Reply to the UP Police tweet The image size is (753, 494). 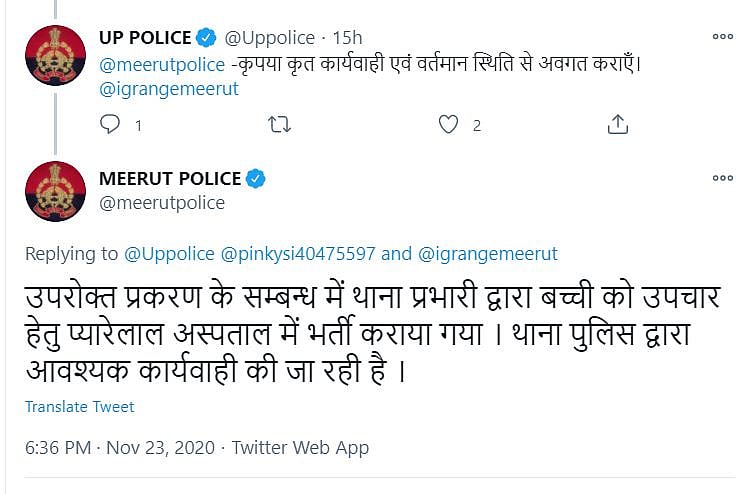click(110, 125)
